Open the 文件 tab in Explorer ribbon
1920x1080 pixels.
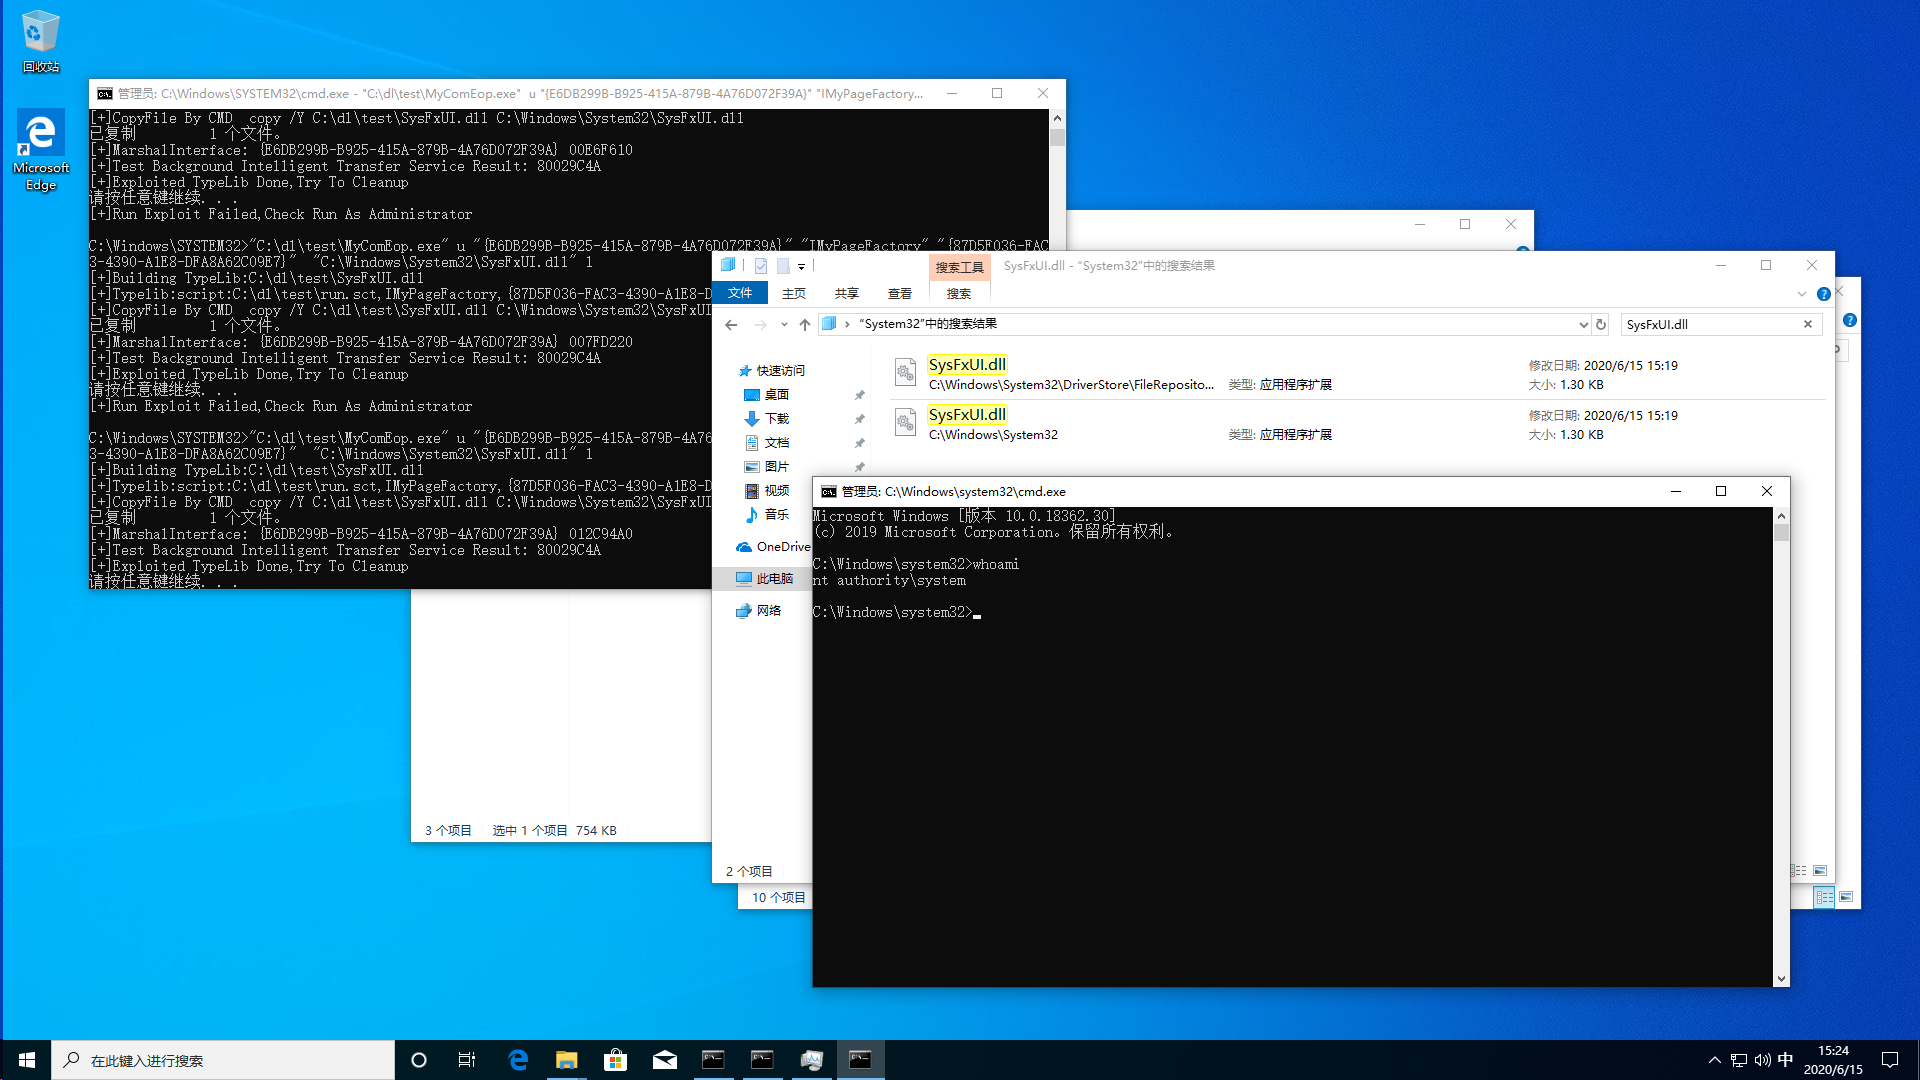(740, 293)
